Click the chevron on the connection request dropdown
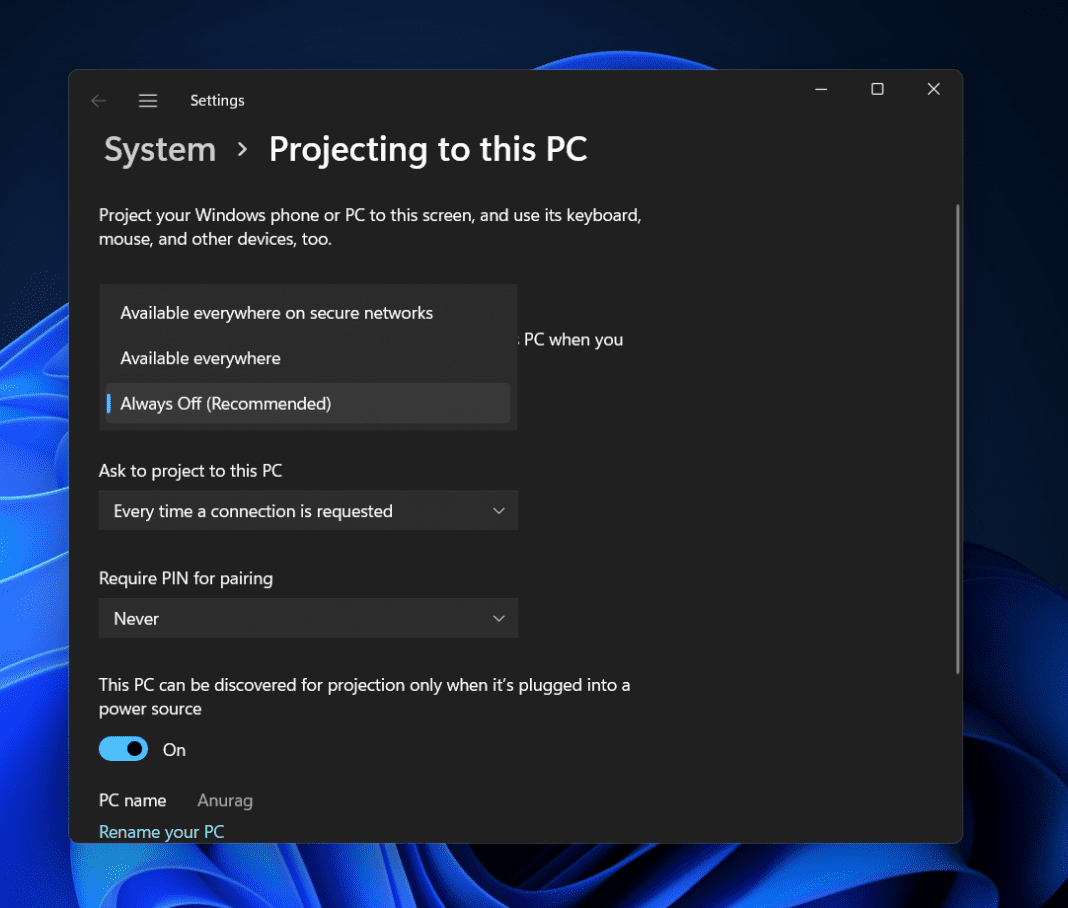This screenshot has height=908, width=1068. (498, 510)
